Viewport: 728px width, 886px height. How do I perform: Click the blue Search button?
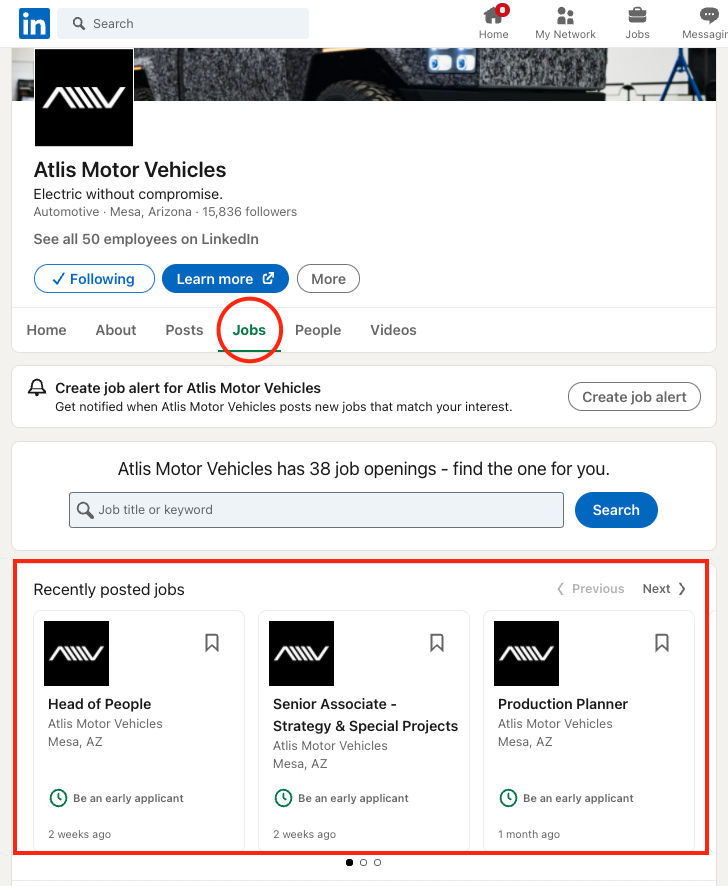616,510
